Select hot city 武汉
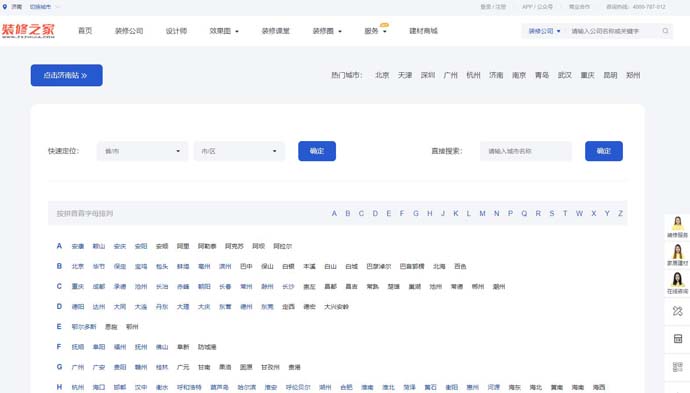Screen dimensions: 690x393 coord(565,75)
